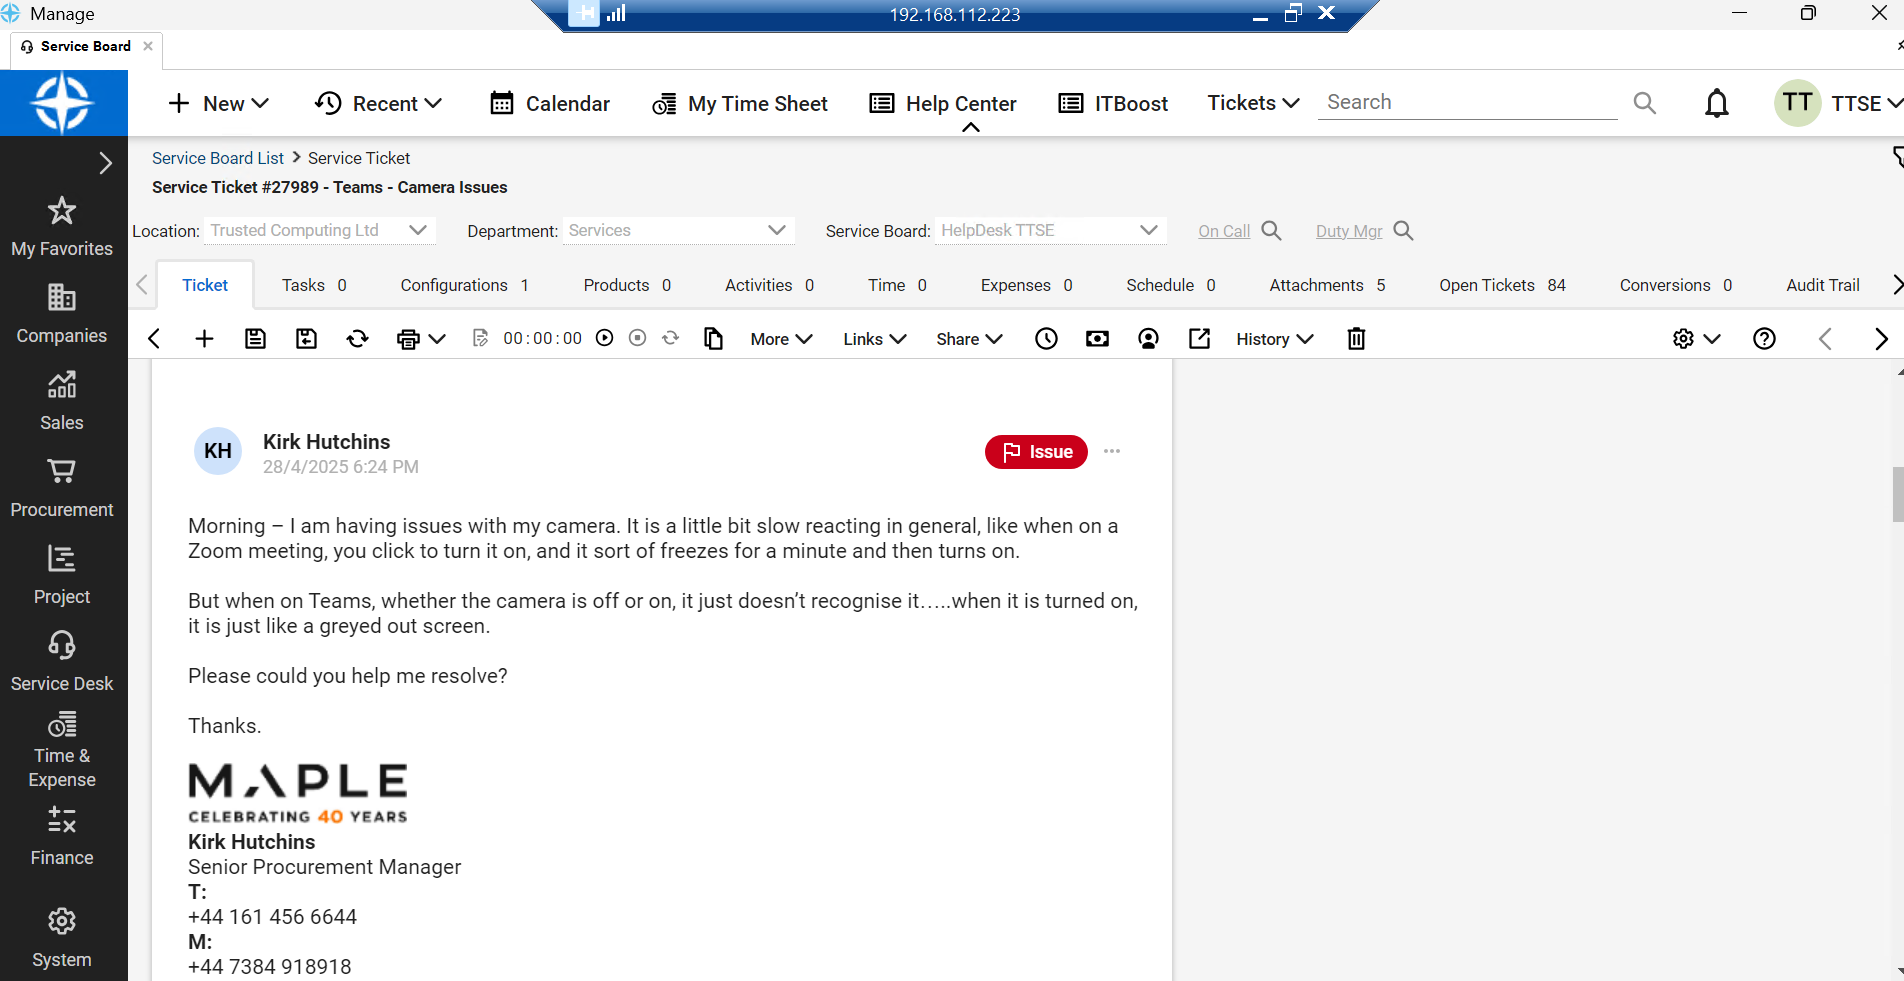Switch to the Attachments tab
Image resolution: width=1904 pixels, height=981 pixels.
1327,285
